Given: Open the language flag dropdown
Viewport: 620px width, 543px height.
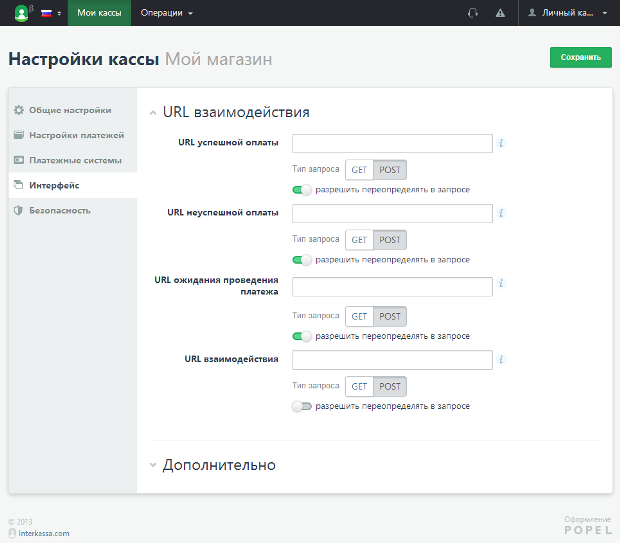Looking at the screenshot, I should click(x=50, y=13).
